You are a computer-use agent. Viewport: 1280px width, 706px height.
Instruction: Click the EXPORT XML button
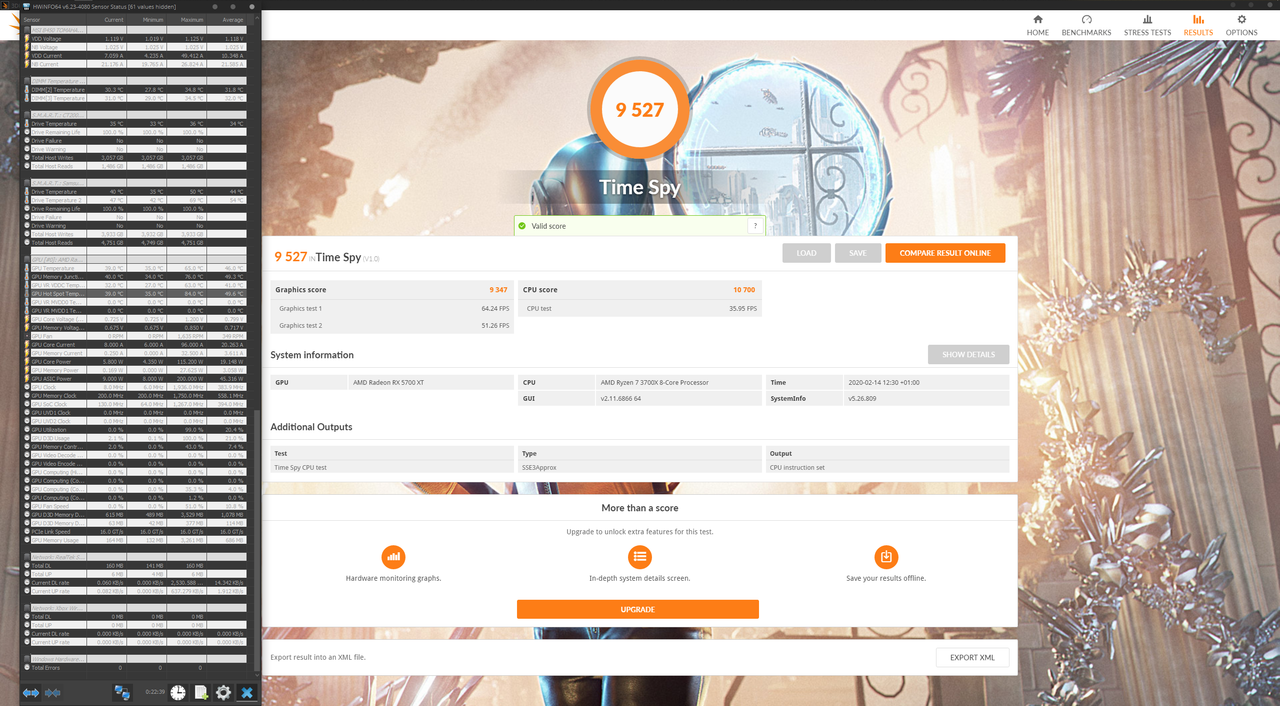coord(972,657)
